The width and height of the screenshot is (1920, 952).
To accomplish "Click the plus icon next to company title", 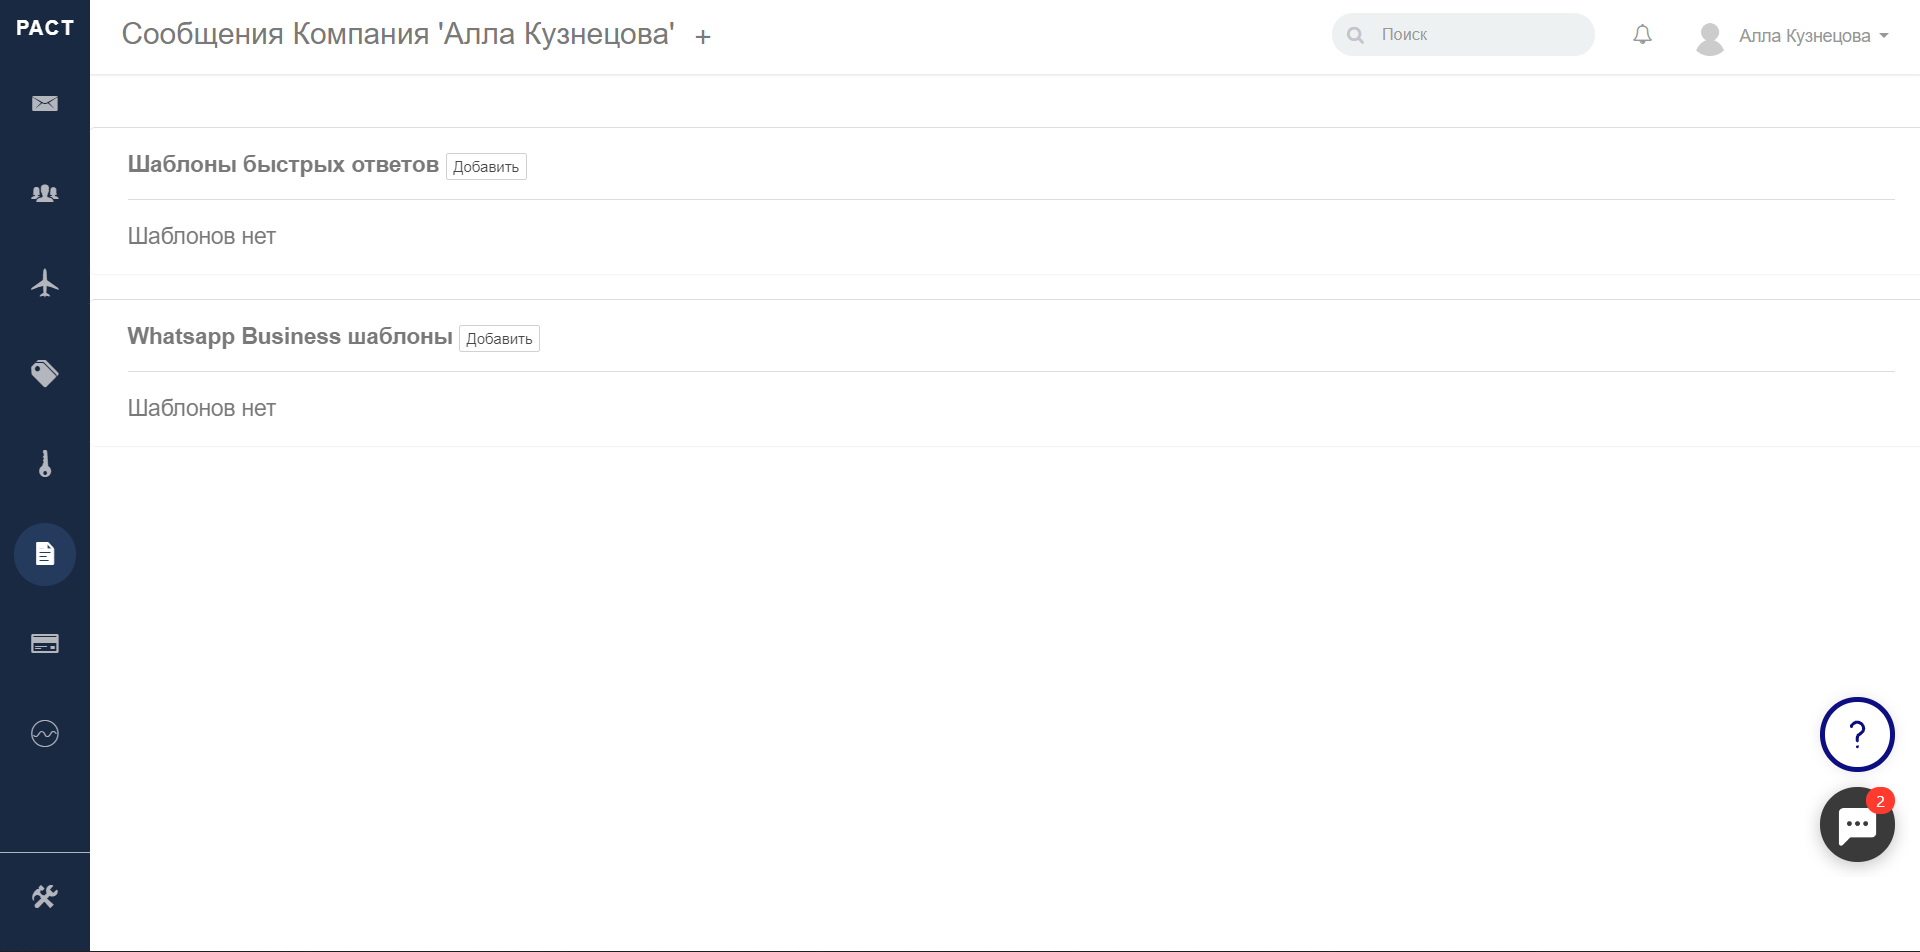I will 703,37.
